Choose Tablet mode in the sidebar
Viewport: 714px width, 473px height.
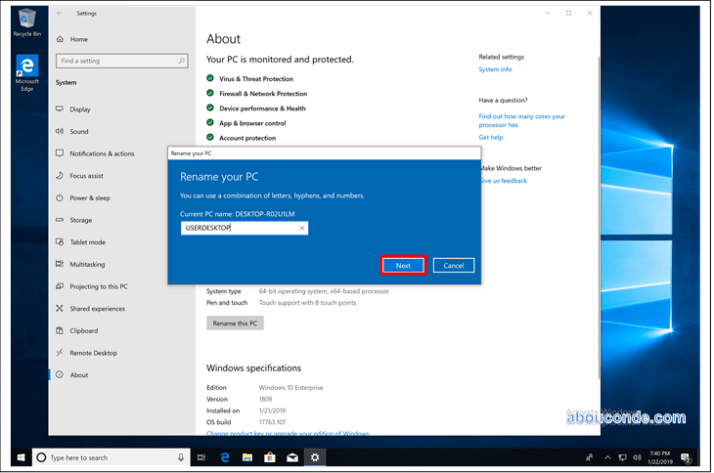tap(87, 242)
